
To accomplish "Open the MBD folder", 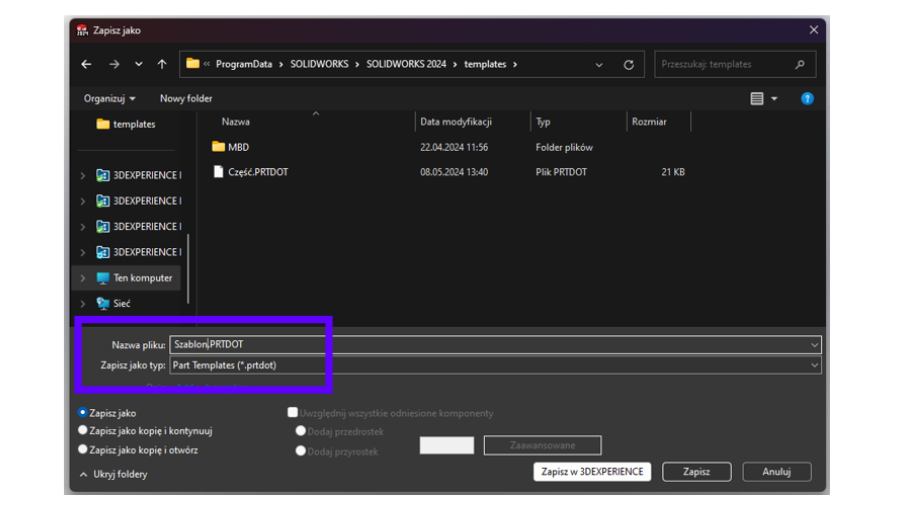I will click(x=238, y=147).
